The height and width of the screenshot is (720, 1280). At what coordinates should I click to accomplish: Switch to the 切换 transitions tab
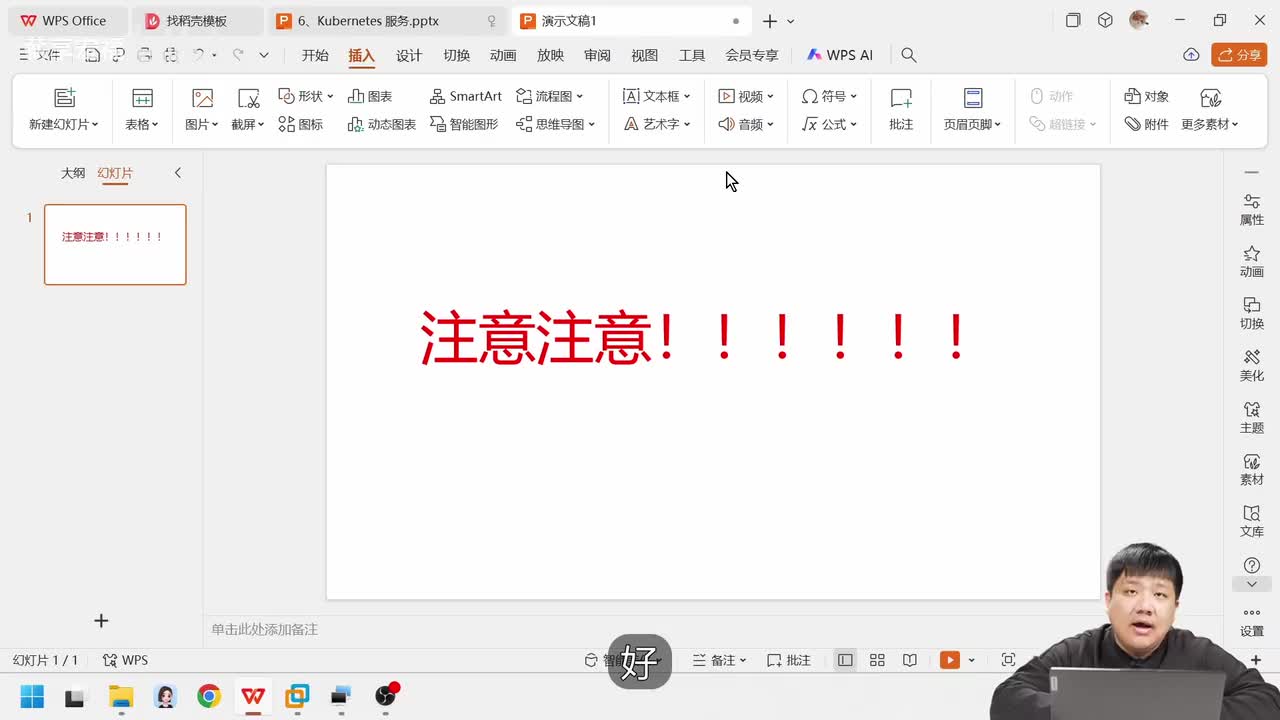tap(456, 55)
